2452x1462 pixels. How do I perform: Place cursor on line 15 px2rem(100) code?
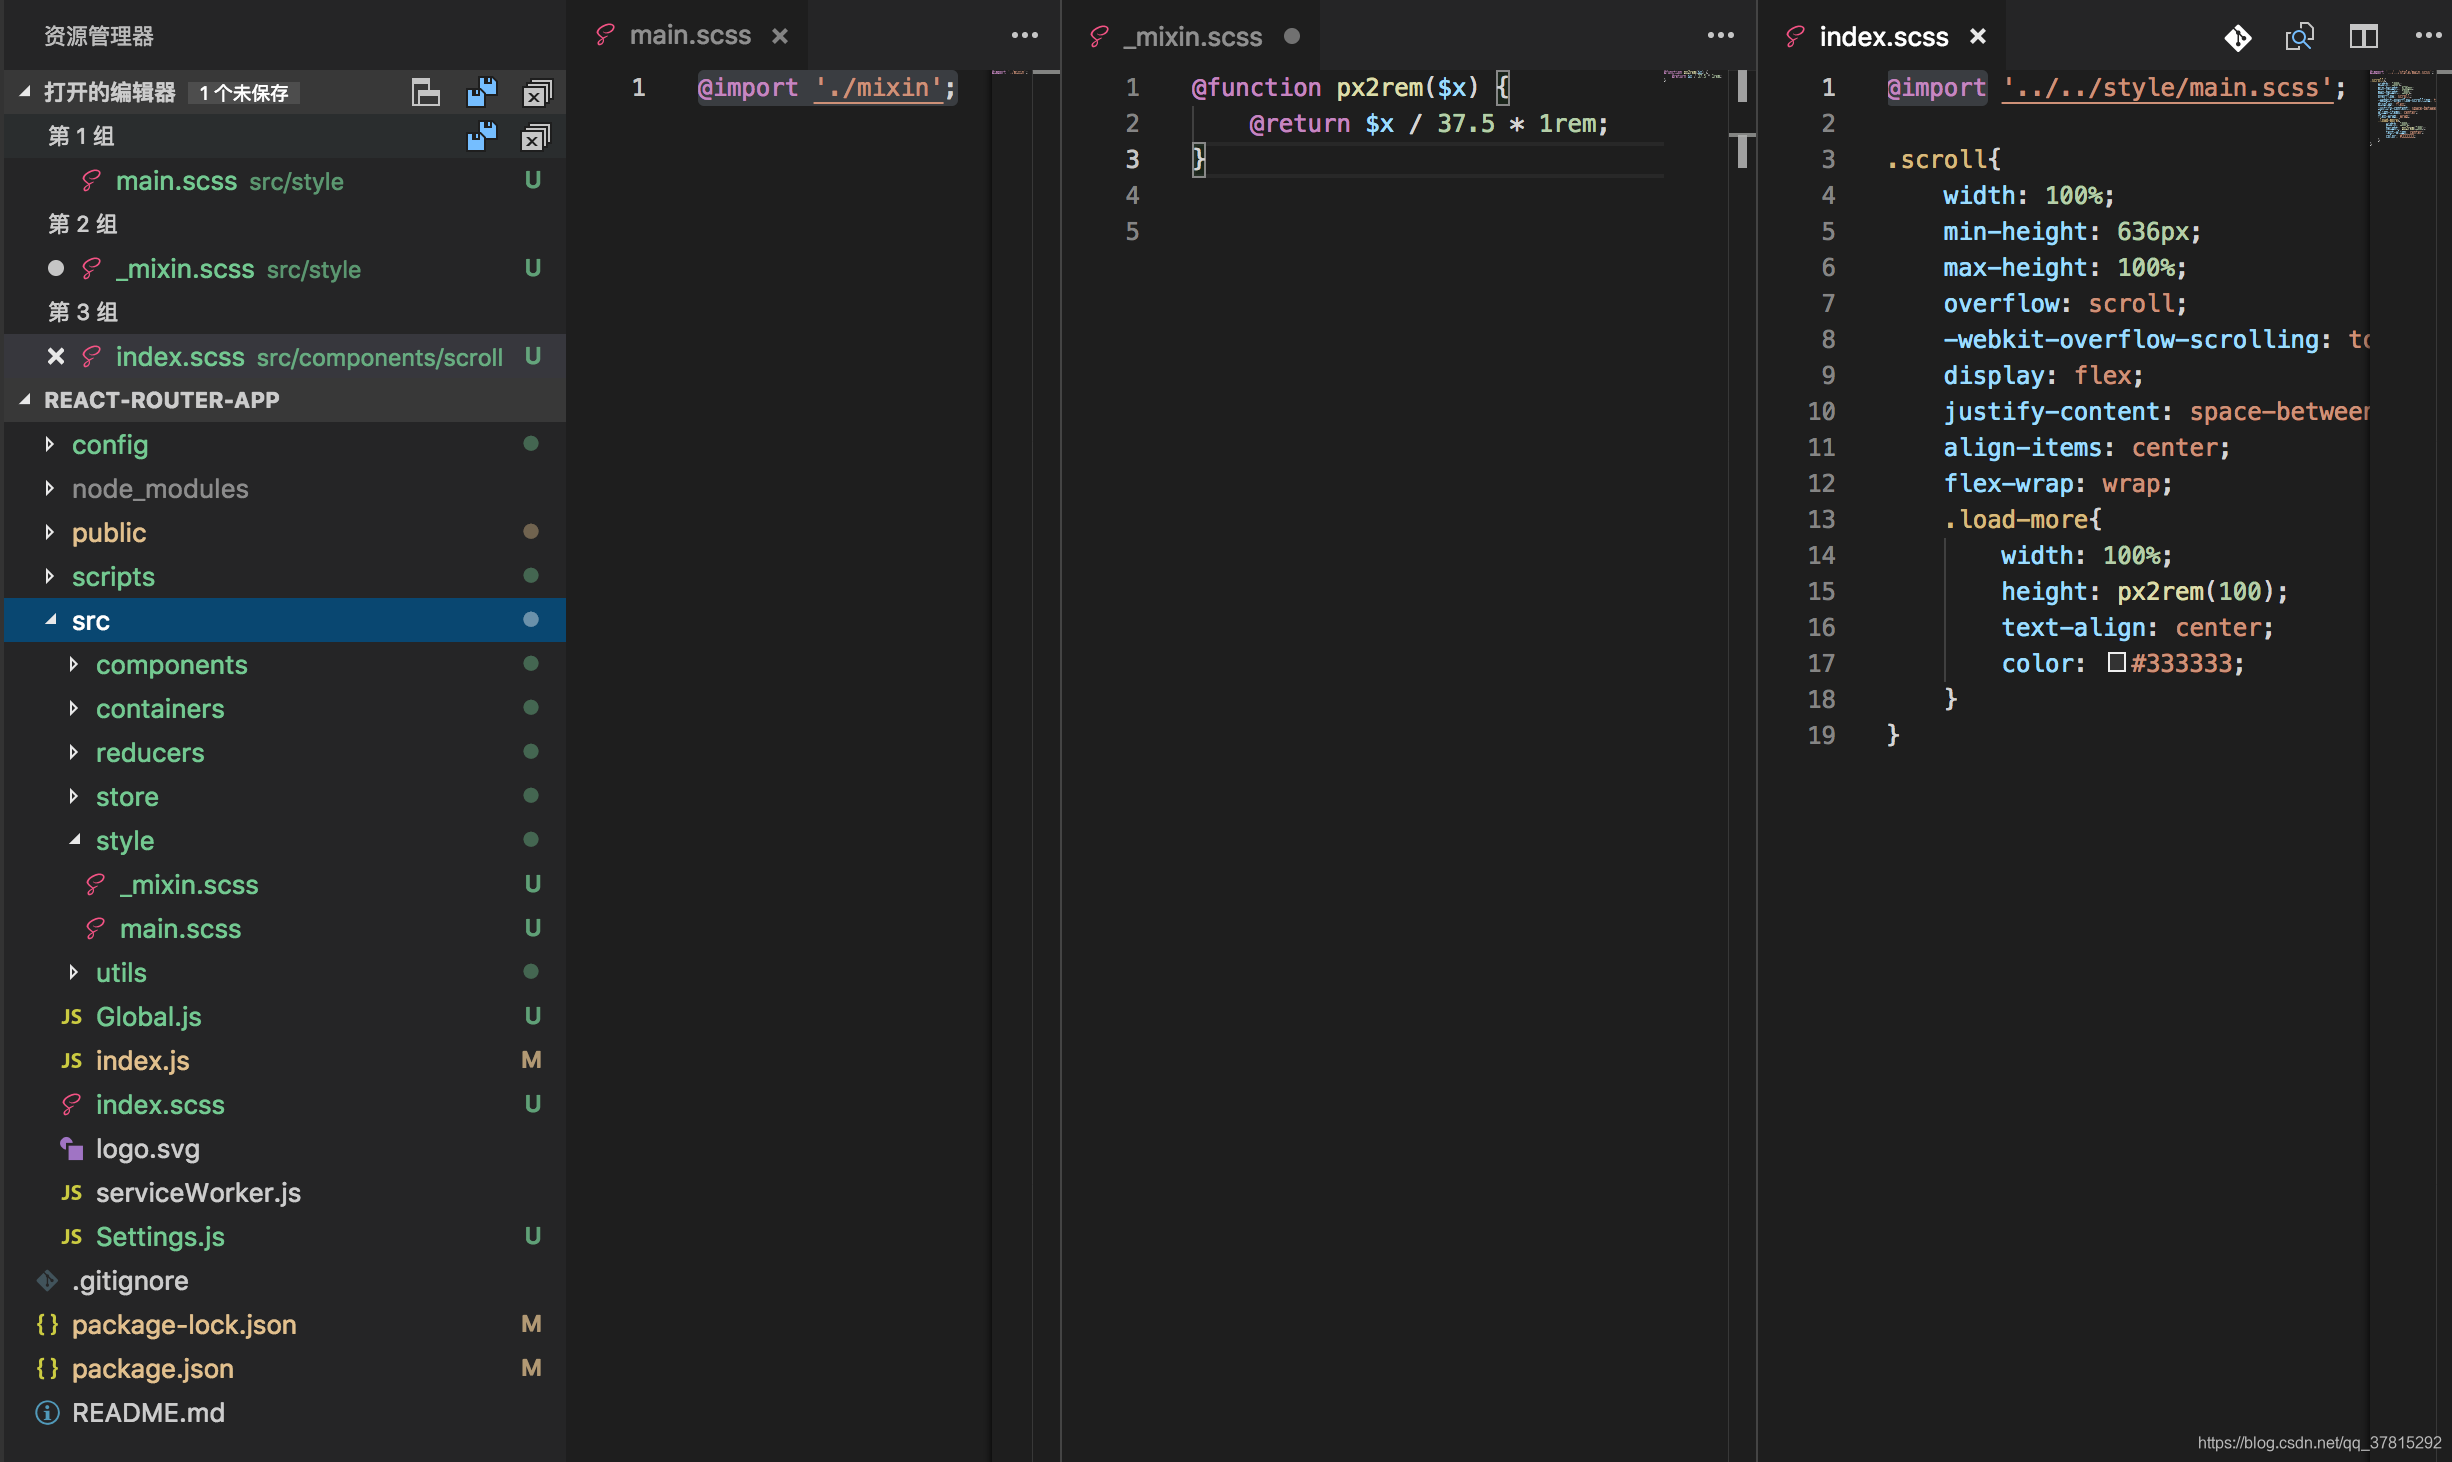(2202, 591)
